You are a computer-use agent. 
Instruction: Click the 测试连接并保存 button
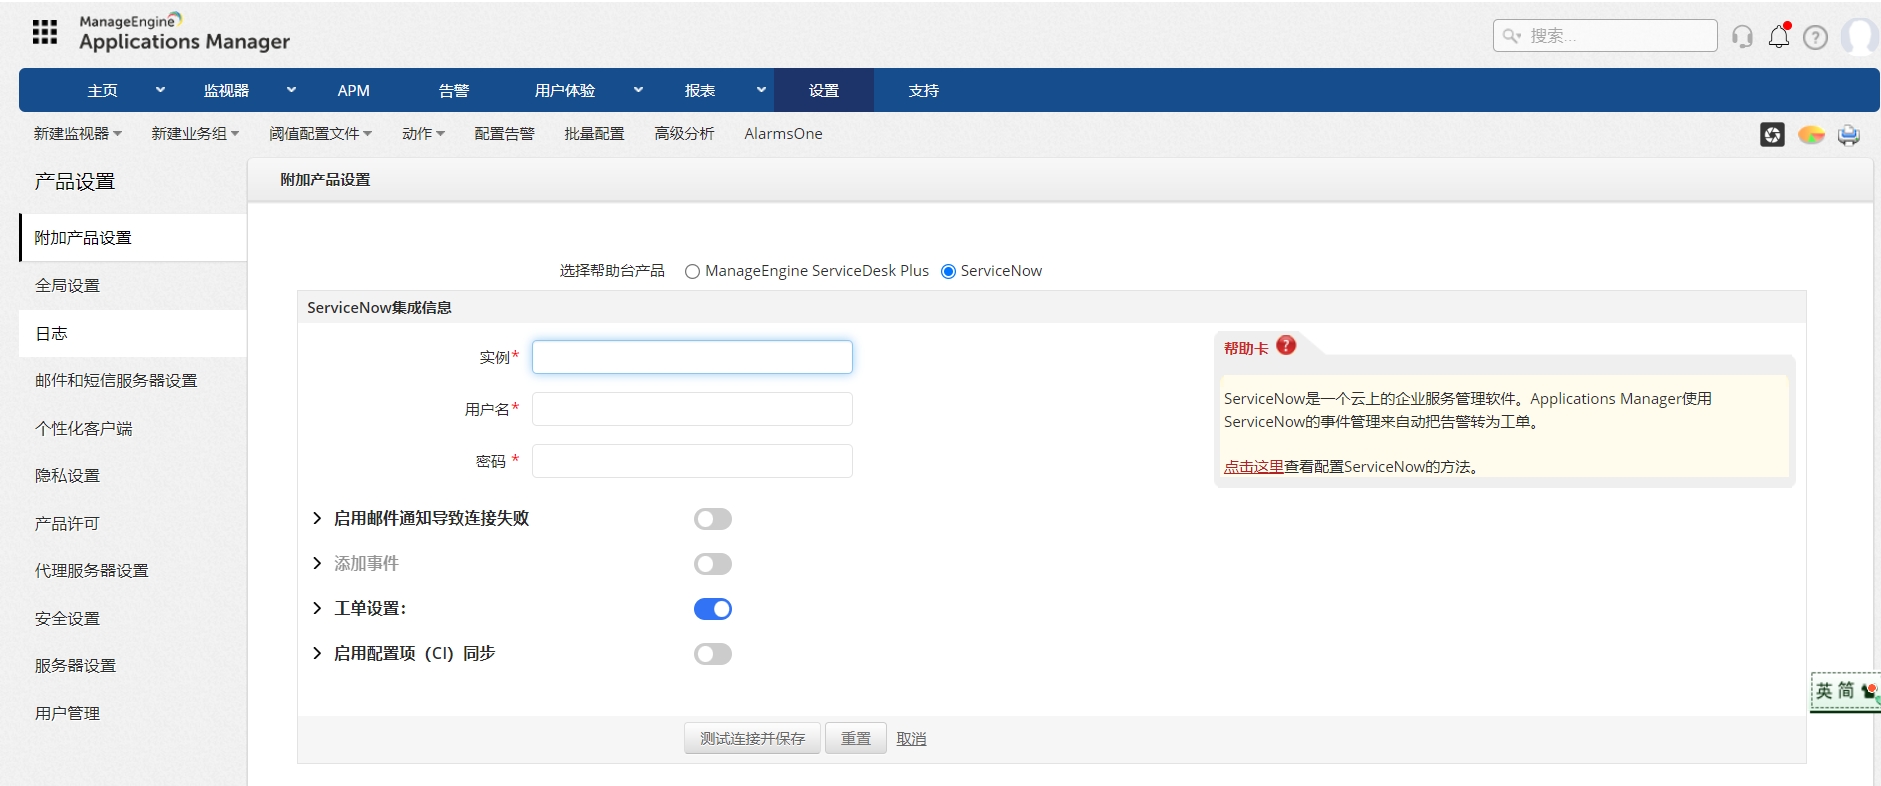click(752, 738)
